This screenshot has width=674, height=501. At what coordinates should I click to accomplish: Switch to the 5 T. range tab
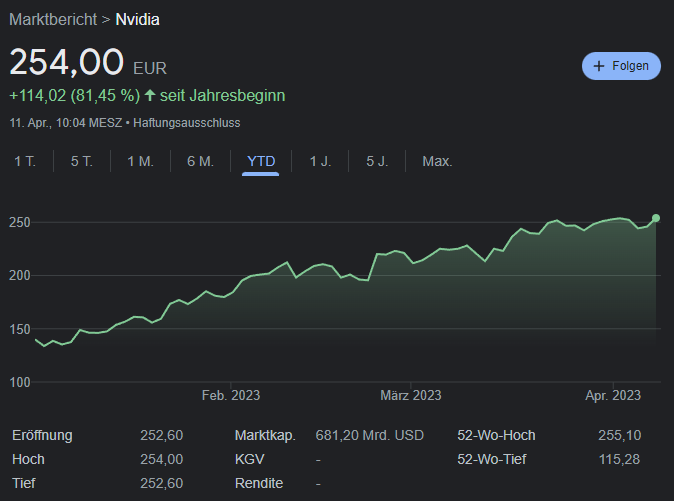point(82,161)
